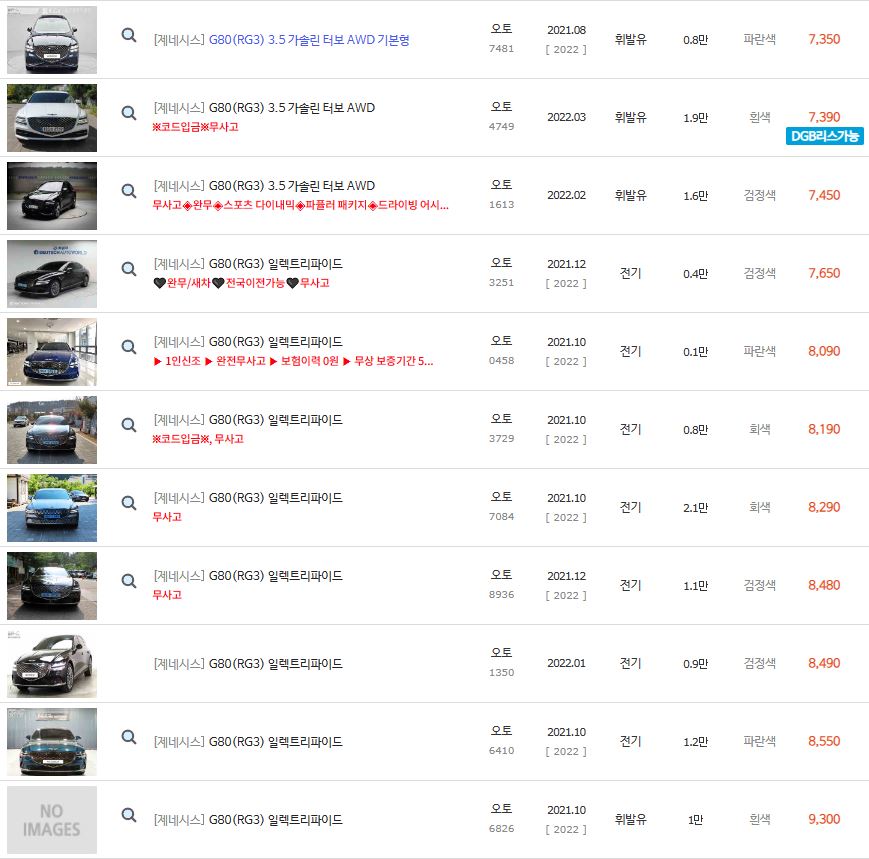Click the mileage 2.1만
Screen dimensions: 869x859
[696, 508]
